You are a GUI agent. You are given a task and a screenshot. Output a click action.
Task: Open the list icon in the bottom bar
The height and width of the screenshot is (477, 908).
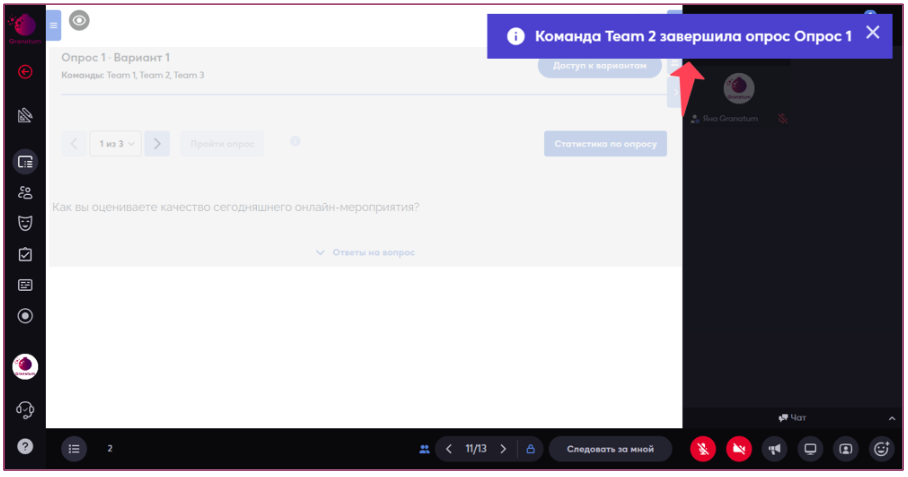coord(74,449)
